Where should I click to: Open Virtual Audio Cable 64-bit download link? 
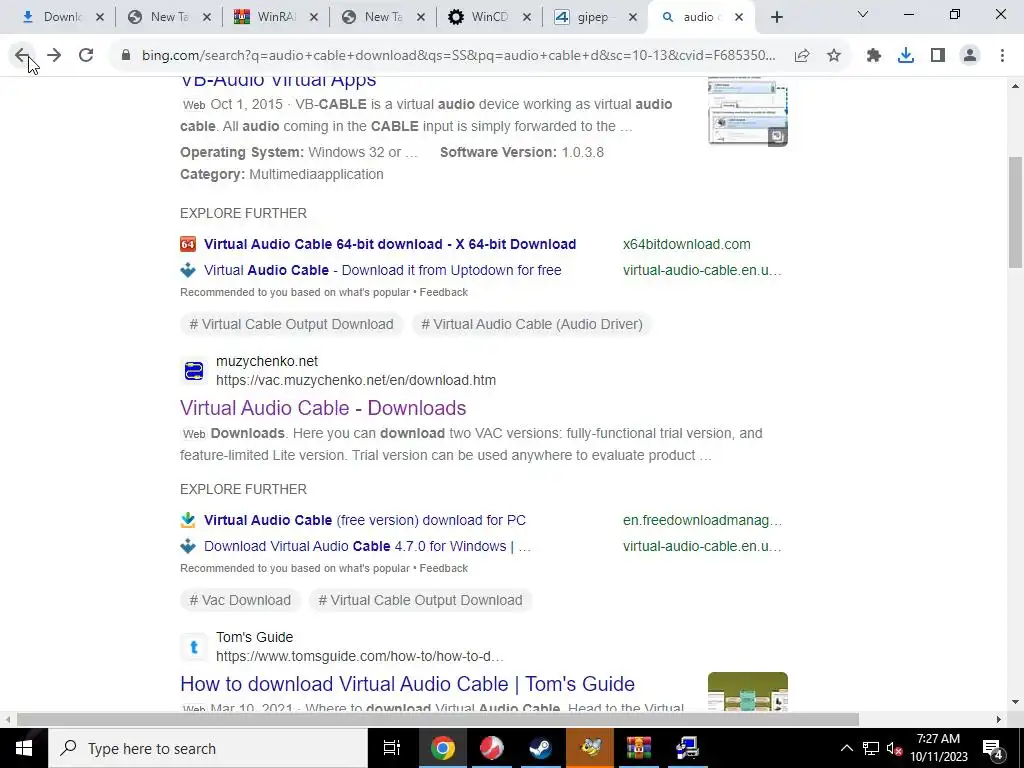click(390, 244)
